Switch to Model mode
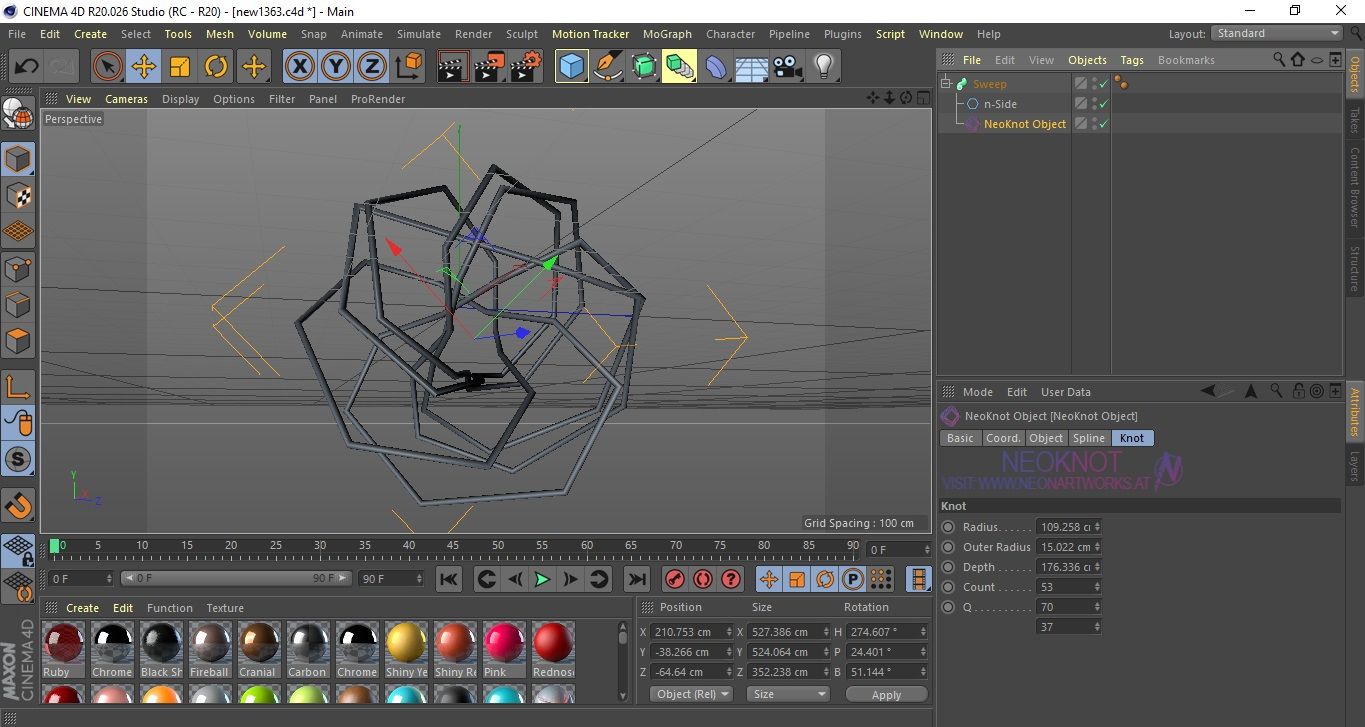1365x727 pixels. pos(18,160)
